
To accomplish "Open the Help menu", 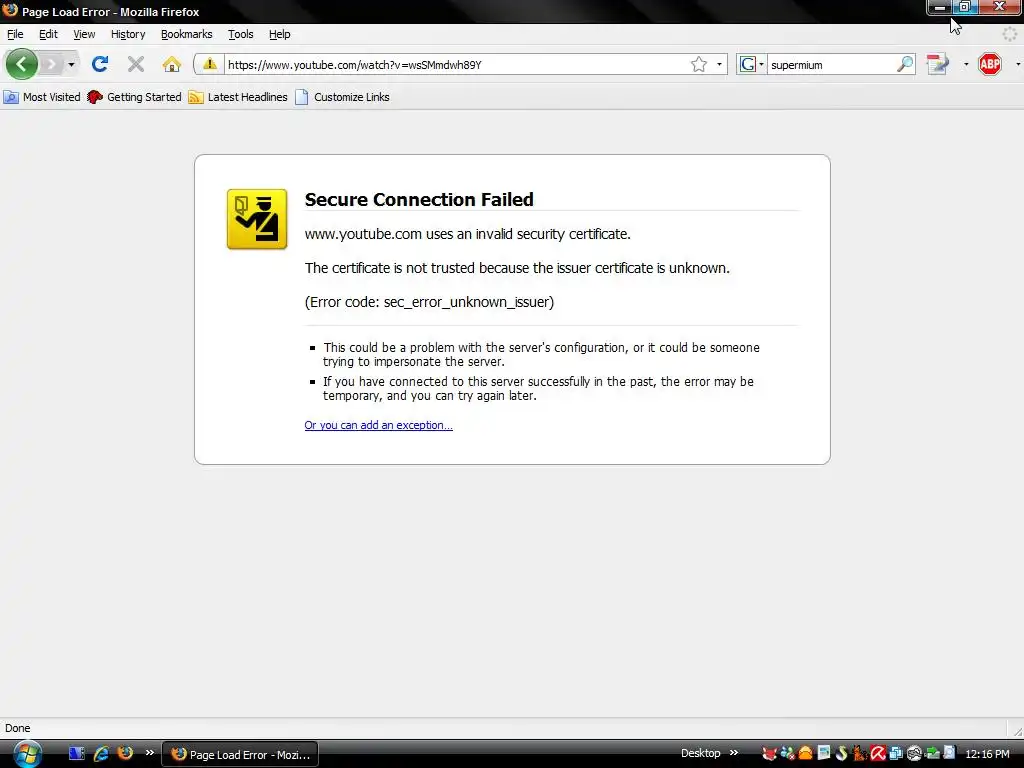I will click(x=280, y=34).
